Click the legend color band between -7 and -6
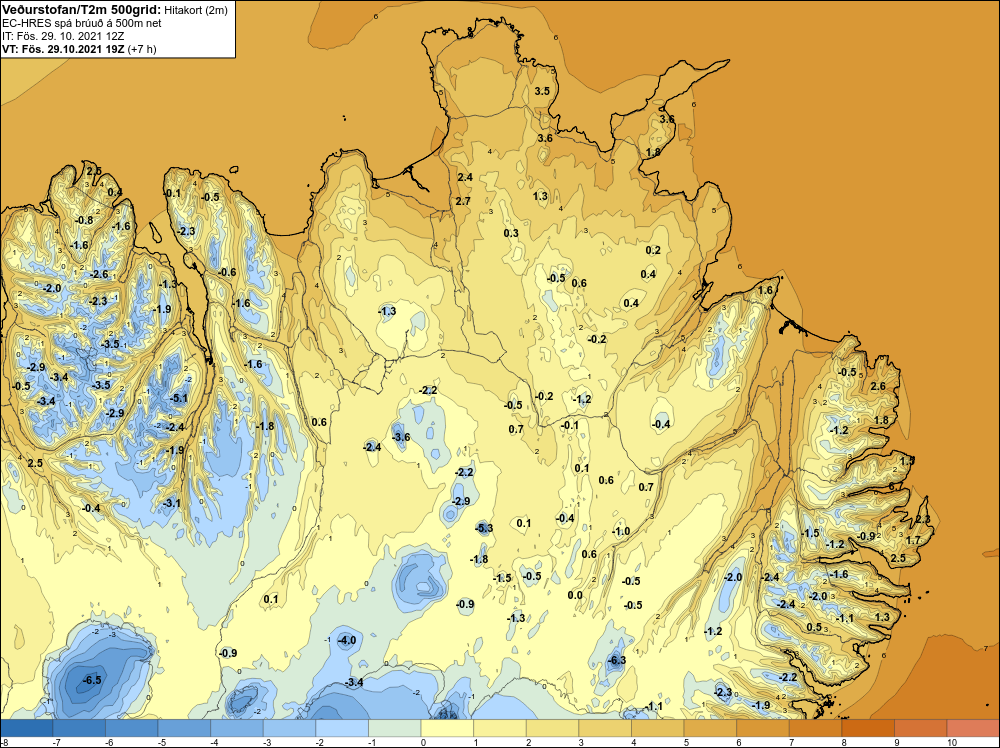1000x748 pixels. [x=80, y=728]
